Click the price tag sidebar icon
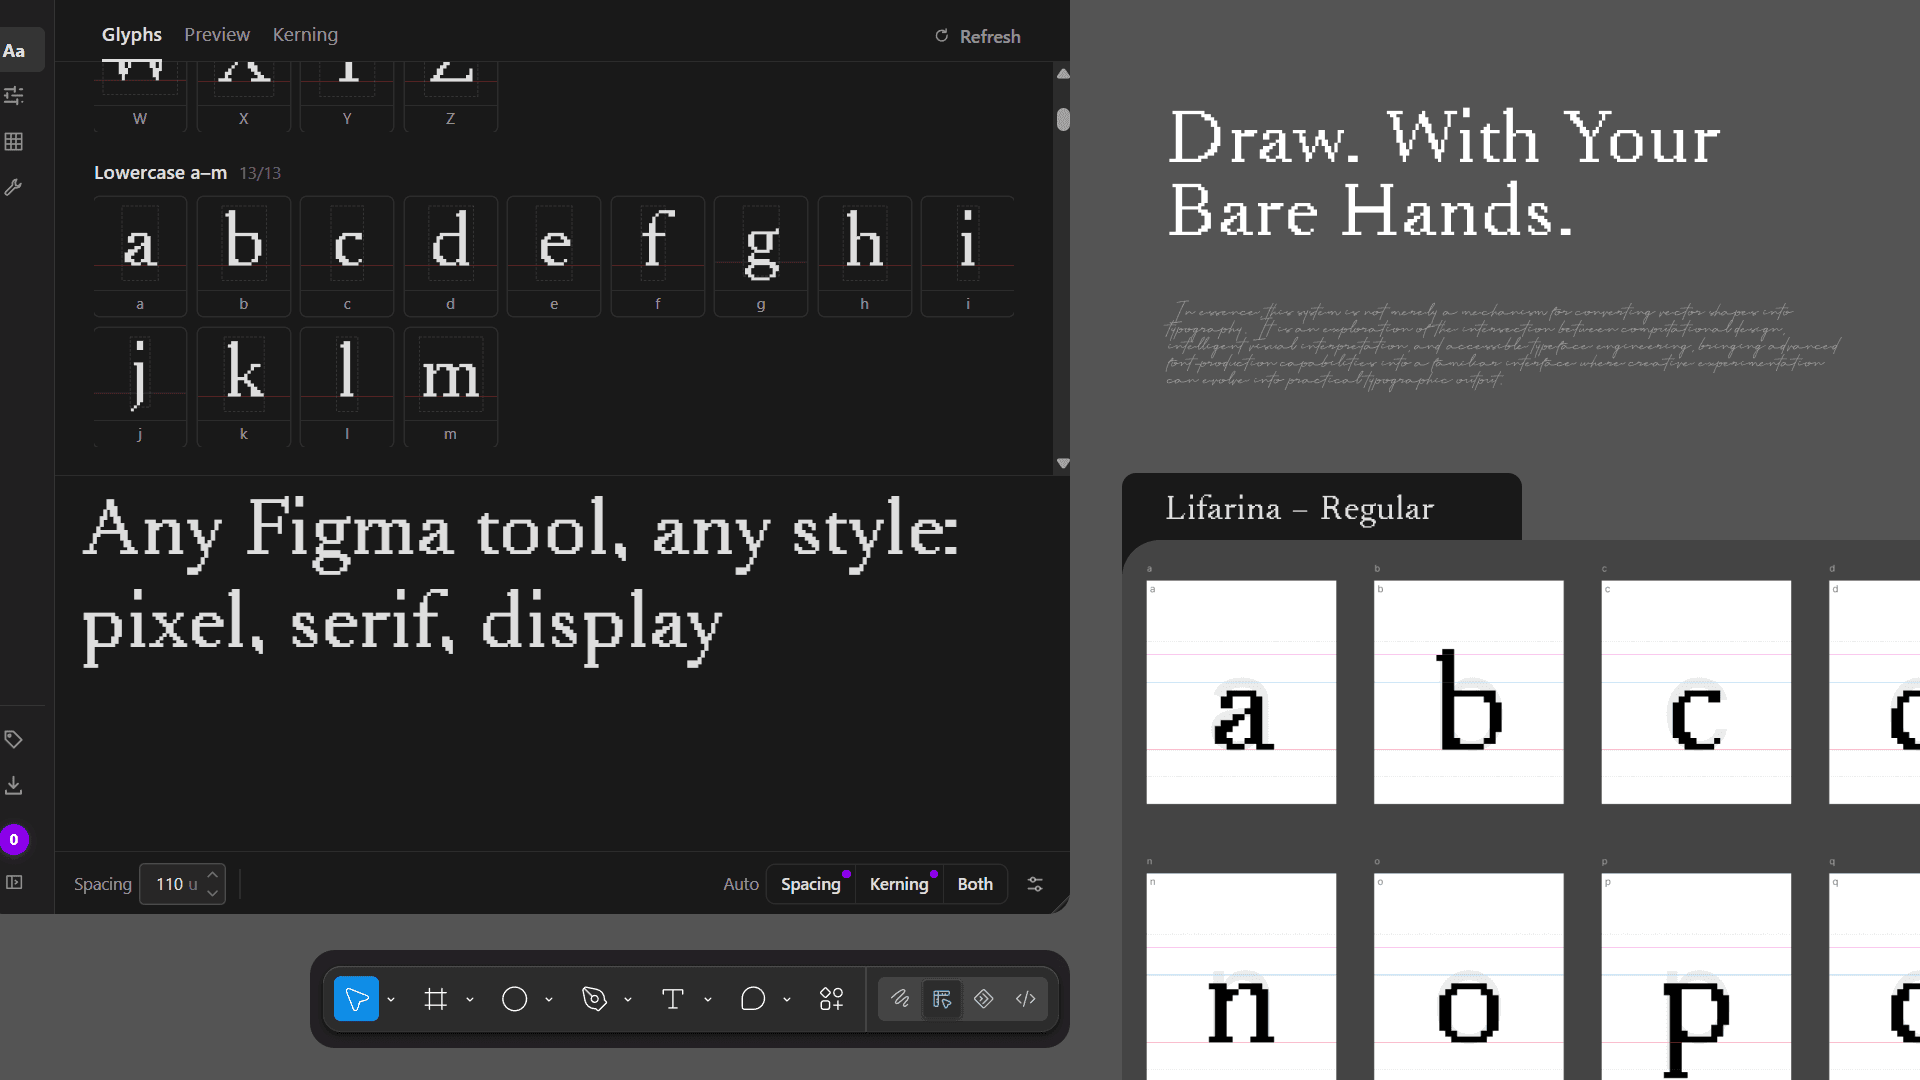The height and width of the screenshot is (1080, 1920). [14, 740]
